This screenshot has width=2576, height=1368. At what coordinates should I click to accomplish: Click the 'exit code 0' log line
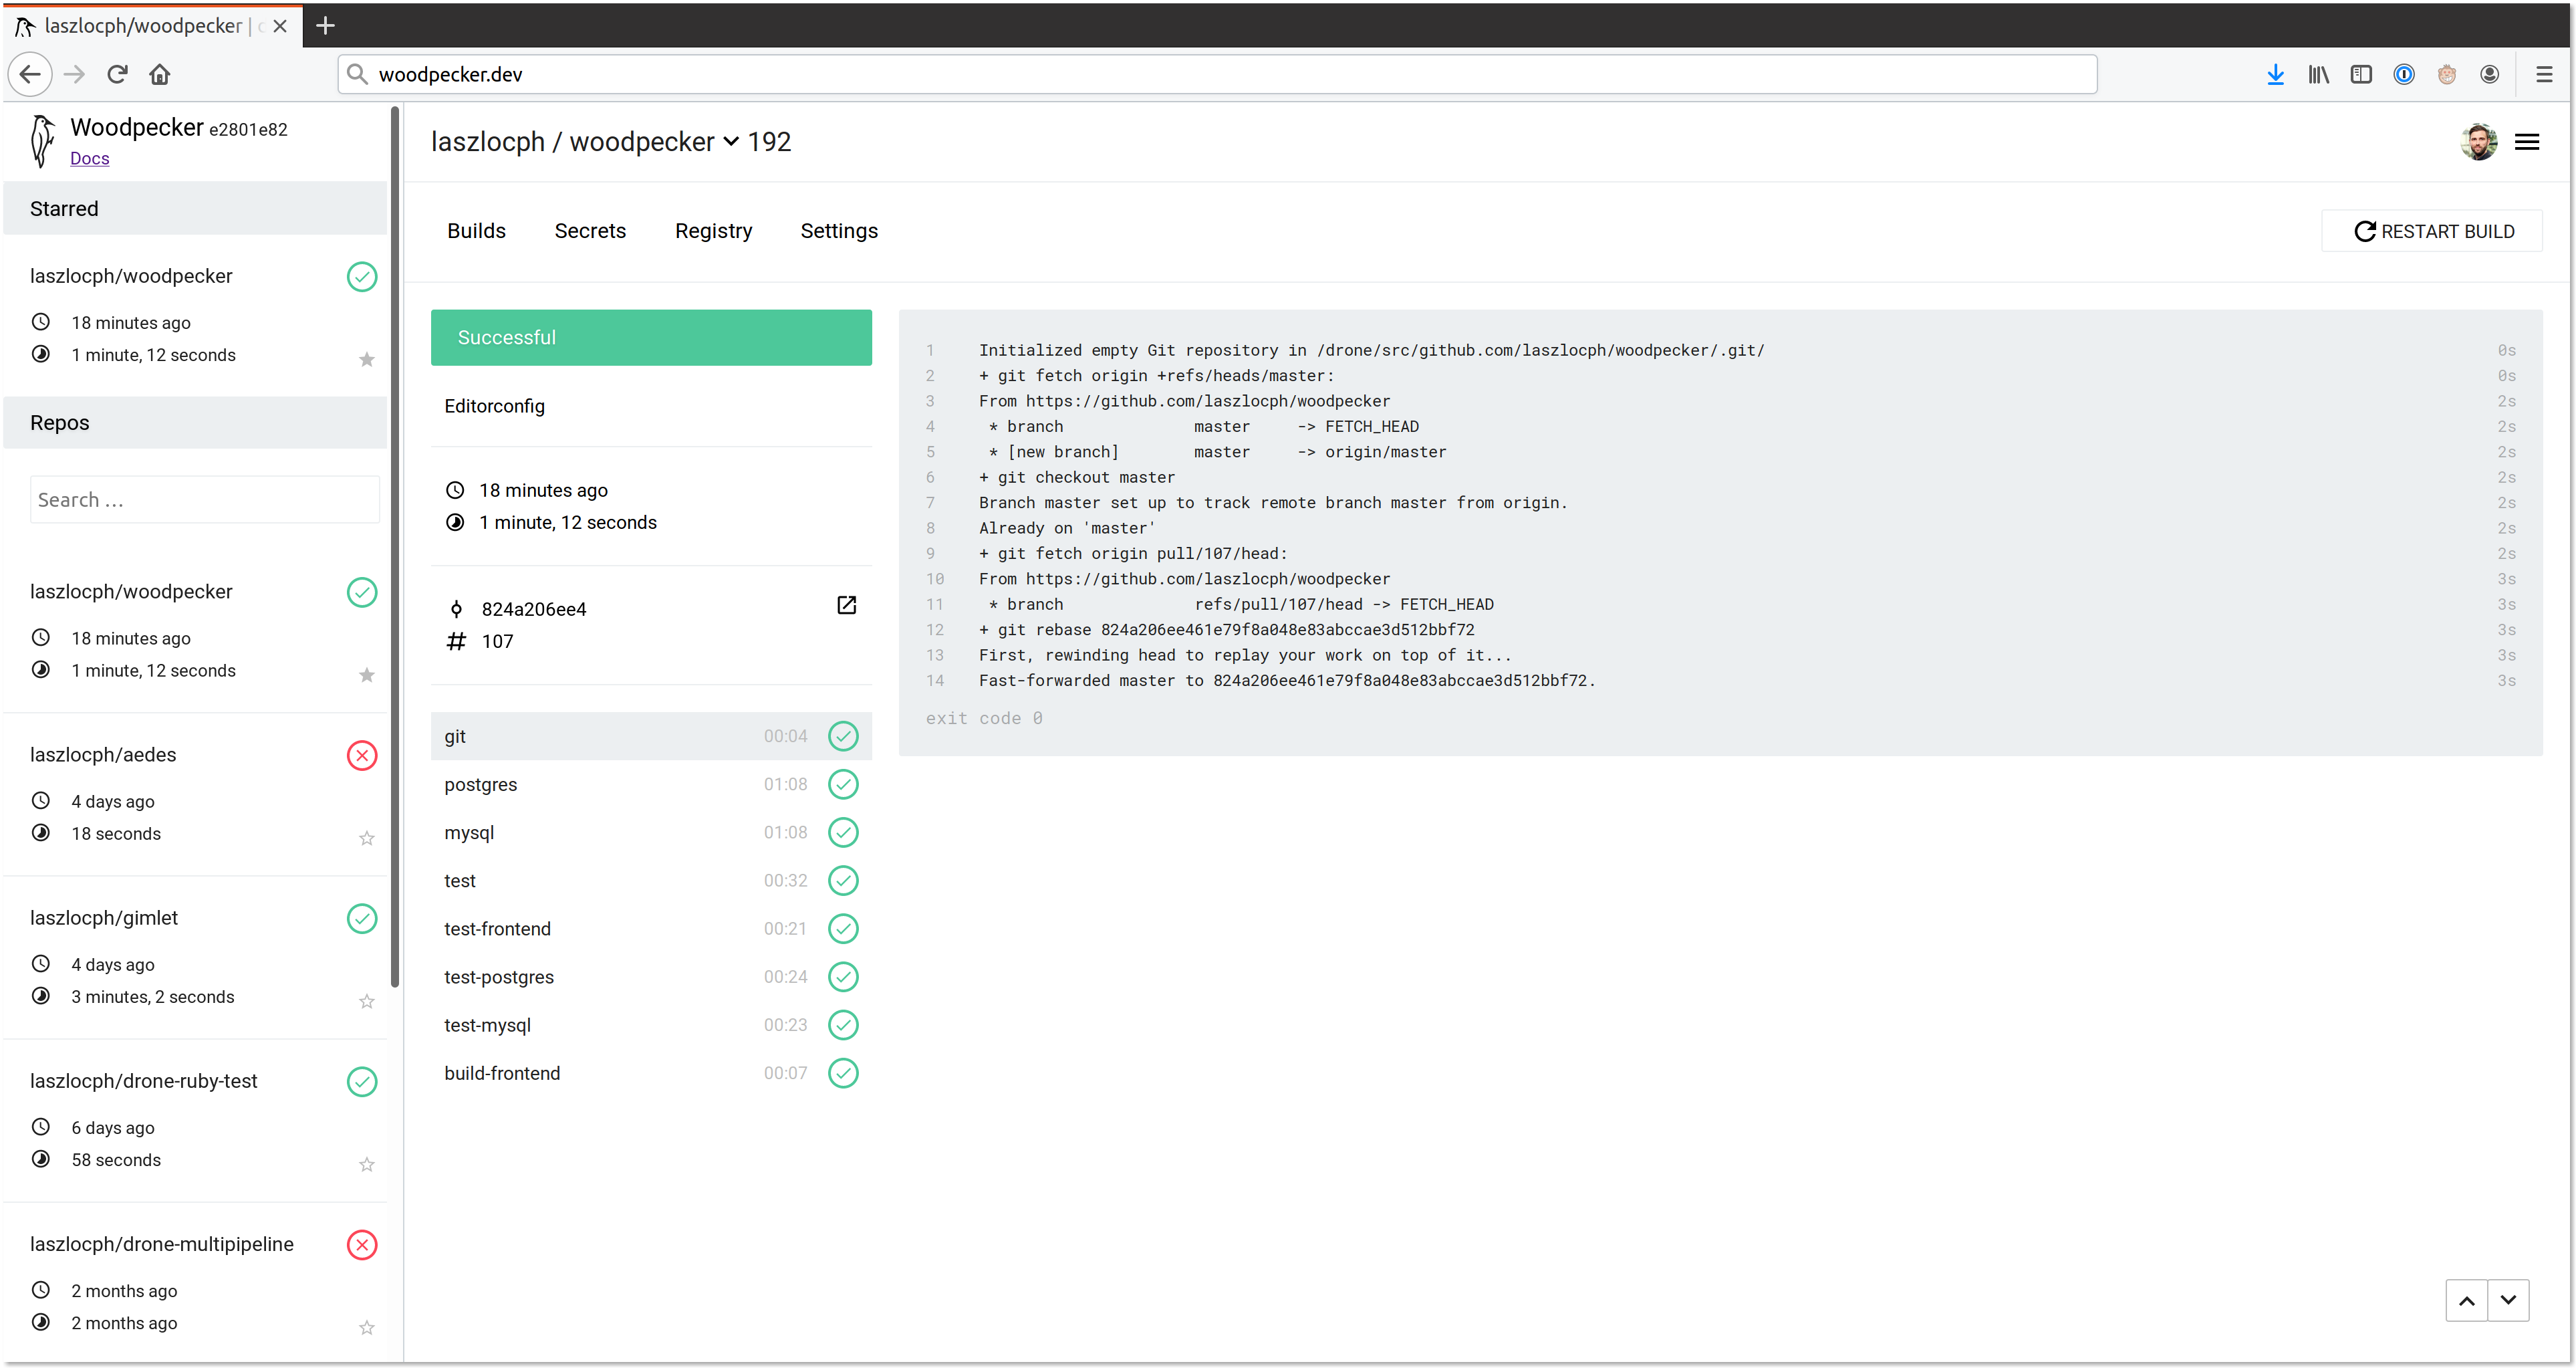pyautogui.click(x=984, y=718)
